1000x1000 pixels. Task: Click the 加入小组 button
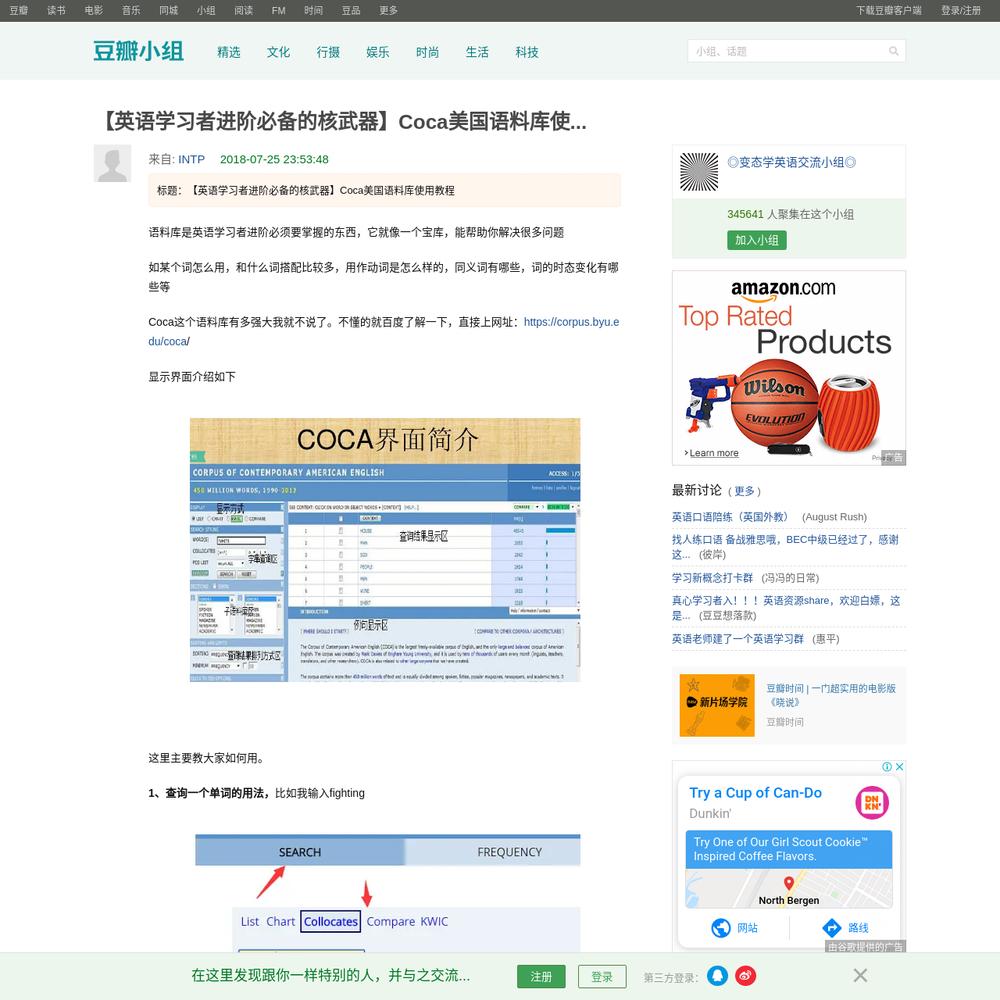[757, 240]
